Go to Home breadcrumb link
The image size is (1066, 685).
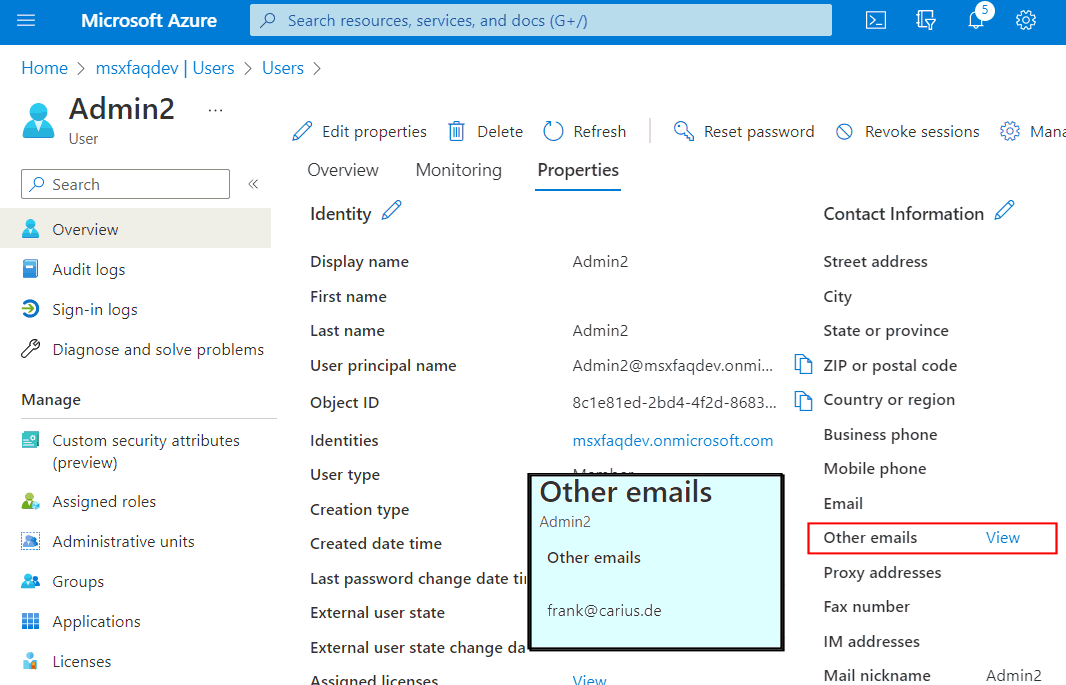click(x=44, y=68)
